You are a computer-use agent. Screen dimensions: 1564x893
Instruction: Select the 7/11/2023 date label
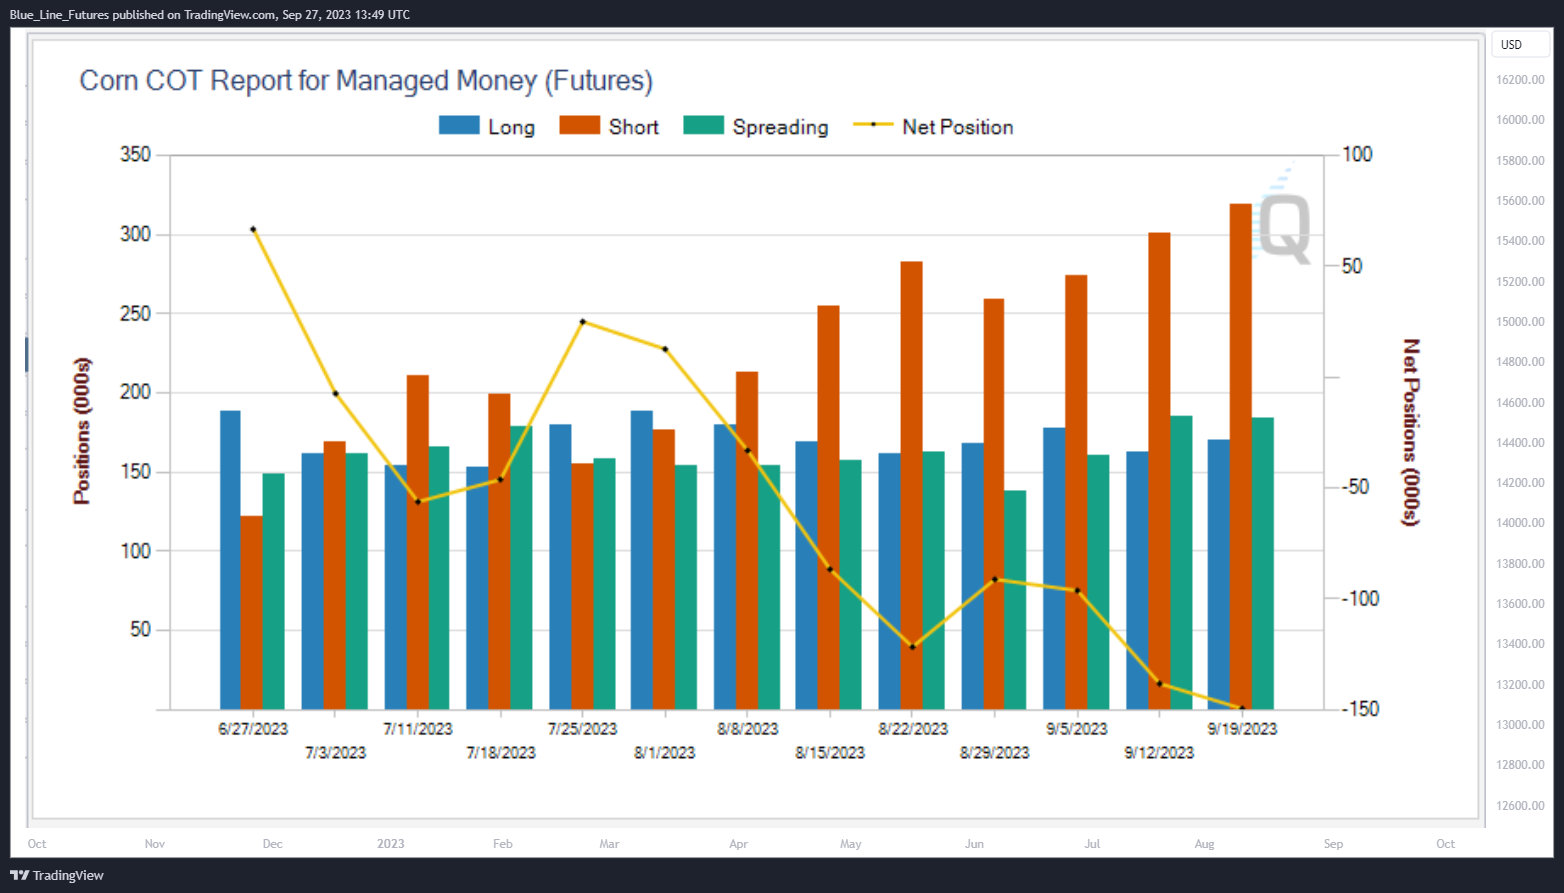[x=418, y=729]
